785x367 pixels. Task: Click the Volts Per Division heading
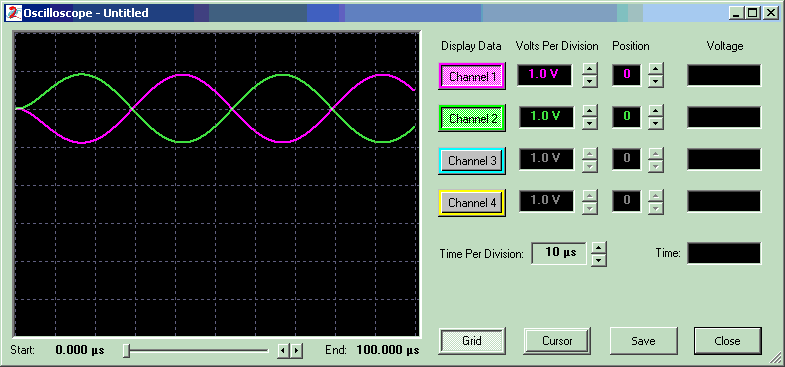pyautogui.click(x=557, y=46)
